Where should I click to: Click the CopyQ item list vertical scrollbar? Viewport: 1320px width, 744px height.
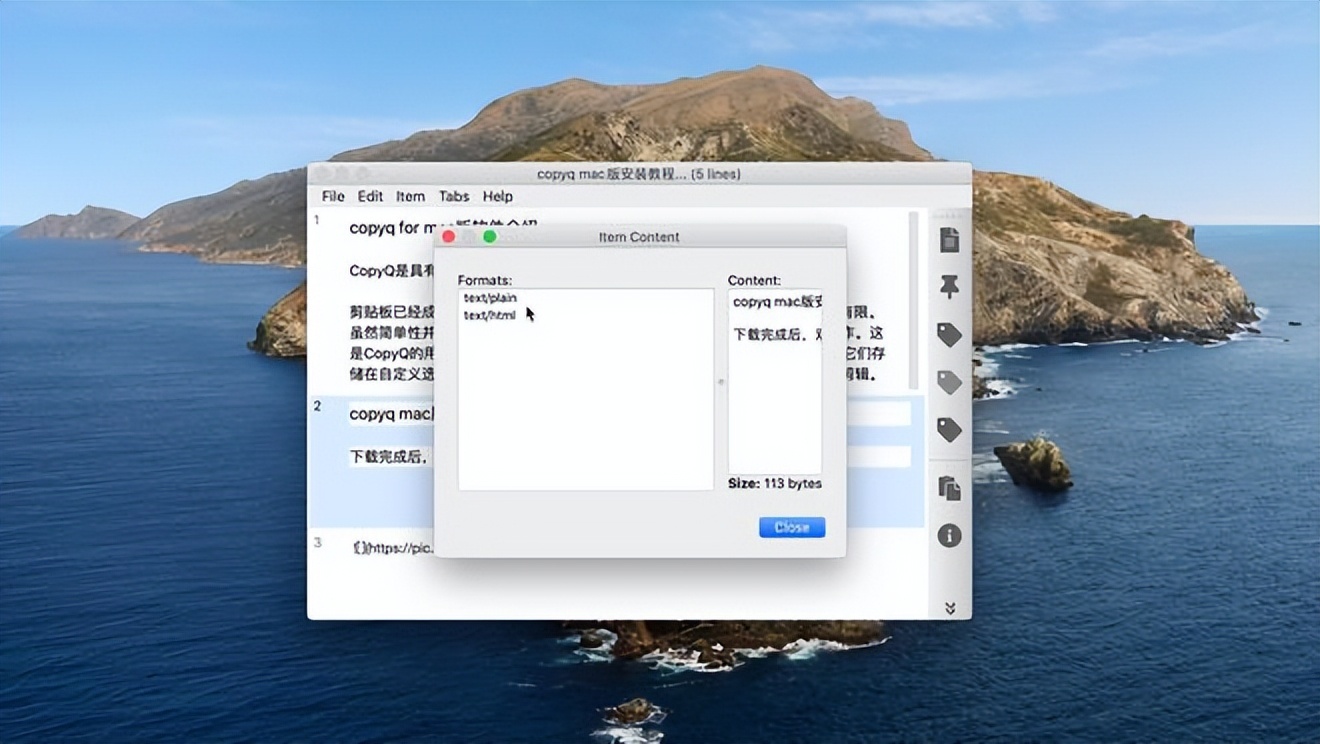(913, 300)
